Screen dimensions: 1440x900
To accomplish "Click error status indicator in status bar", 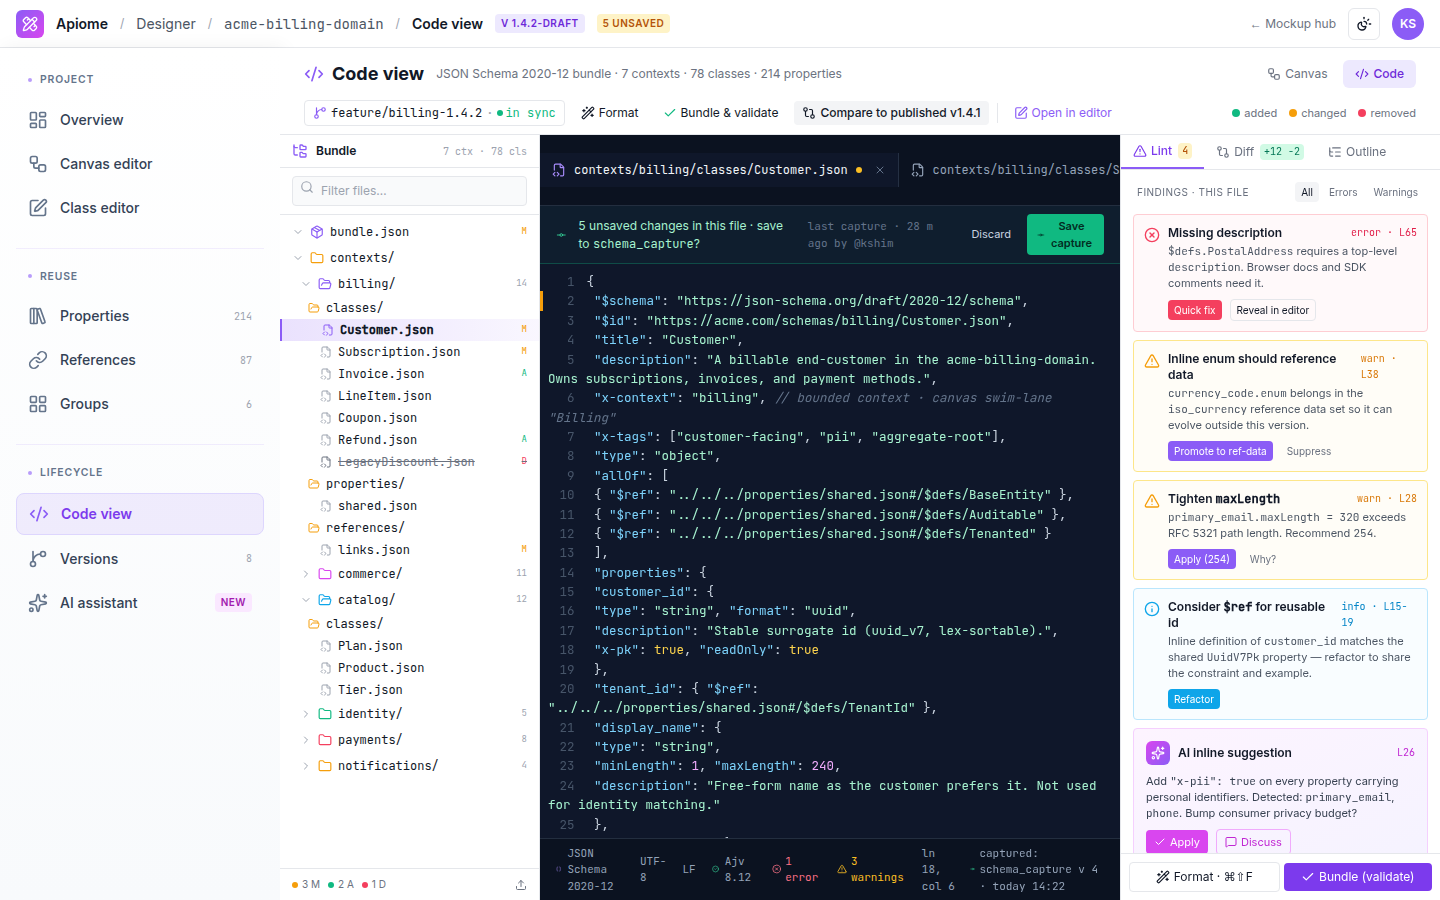I will click(x=795, y=869).
